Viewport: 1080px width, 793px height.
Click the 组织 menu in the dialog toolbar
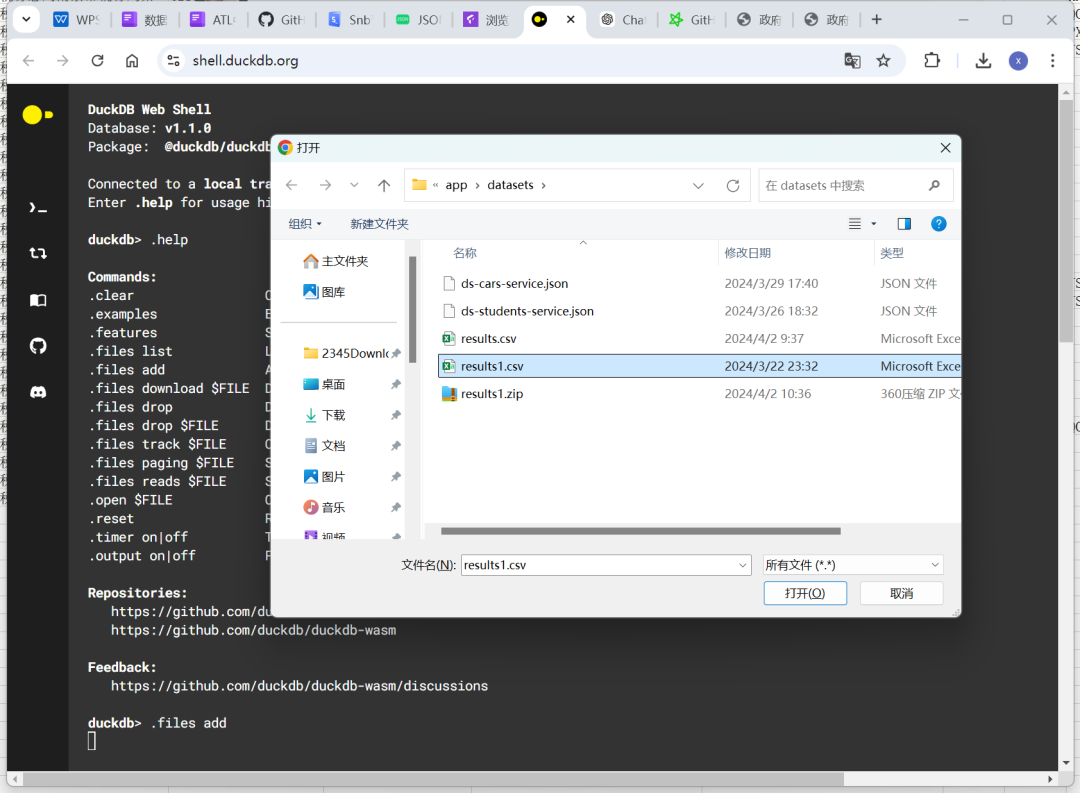click(x=304, y=223)
